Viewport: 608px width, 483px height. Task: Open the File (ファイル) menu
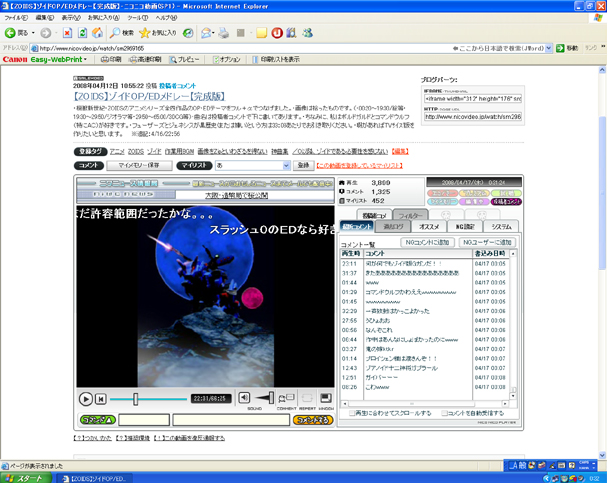pyautogui.click(x=16, y=18)
